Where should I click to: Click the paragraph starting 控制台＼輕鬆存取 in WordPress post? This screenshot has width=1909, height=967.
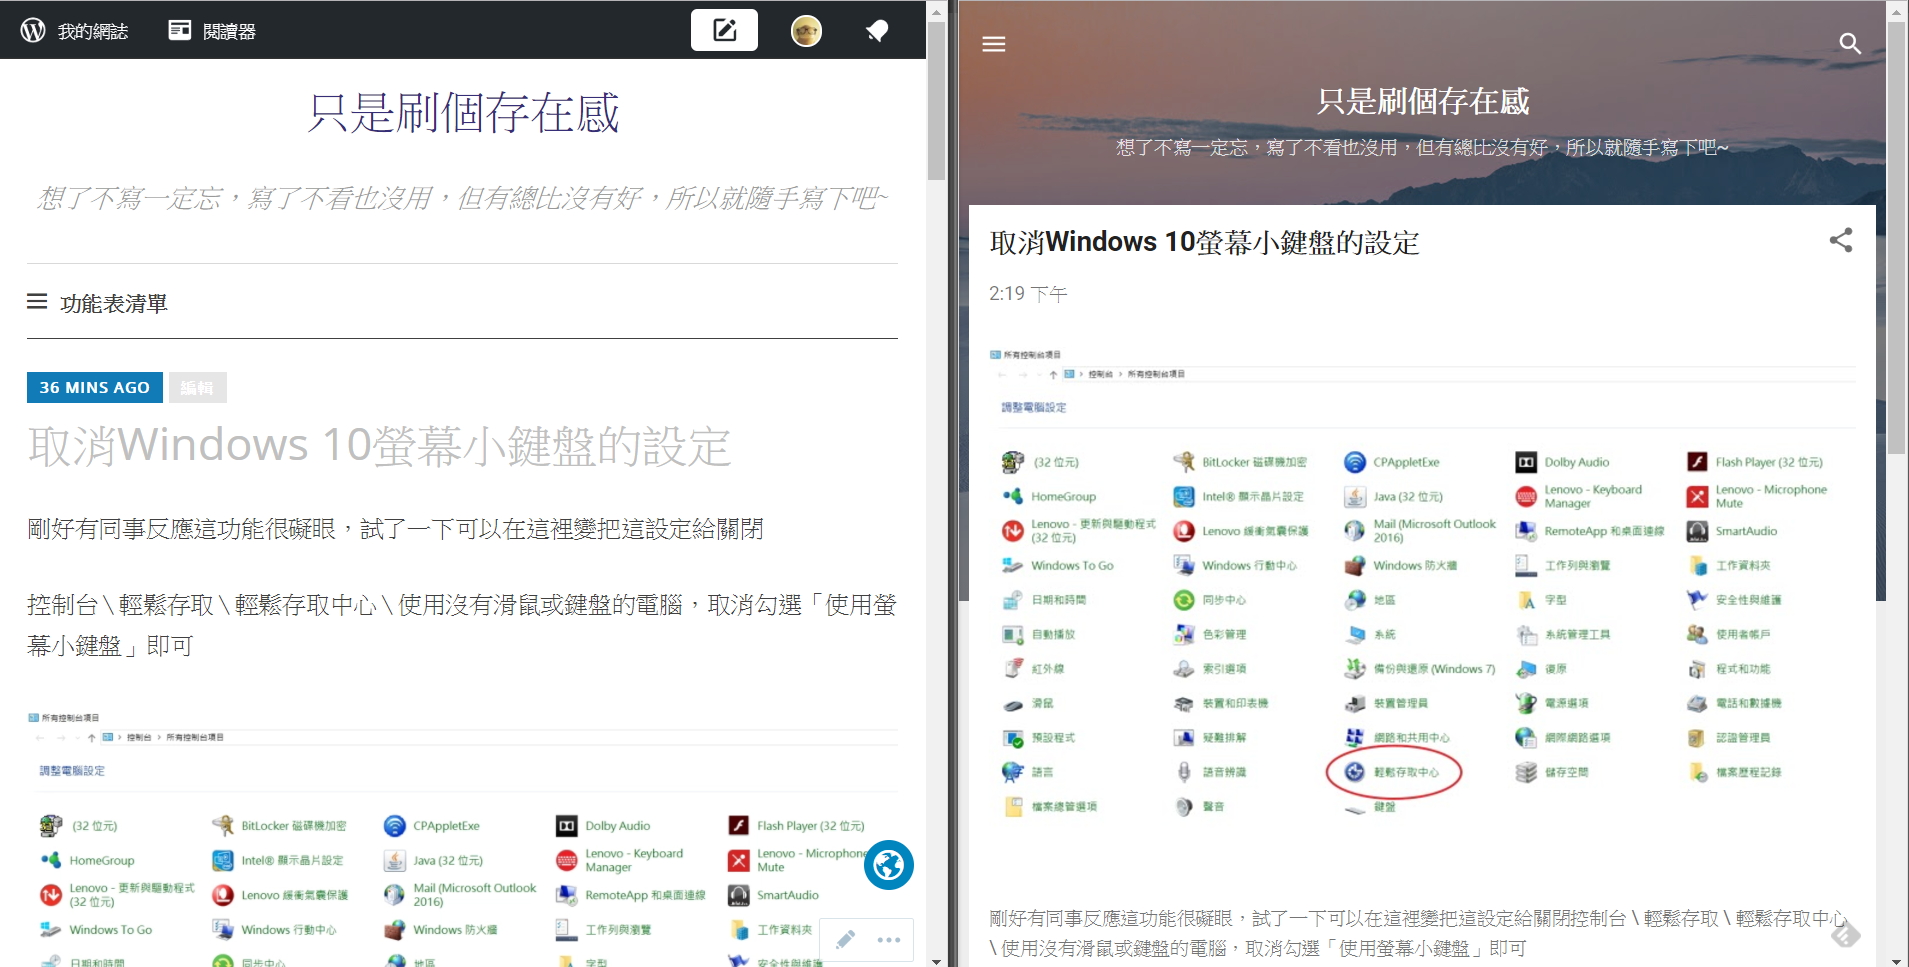(462, 625)
